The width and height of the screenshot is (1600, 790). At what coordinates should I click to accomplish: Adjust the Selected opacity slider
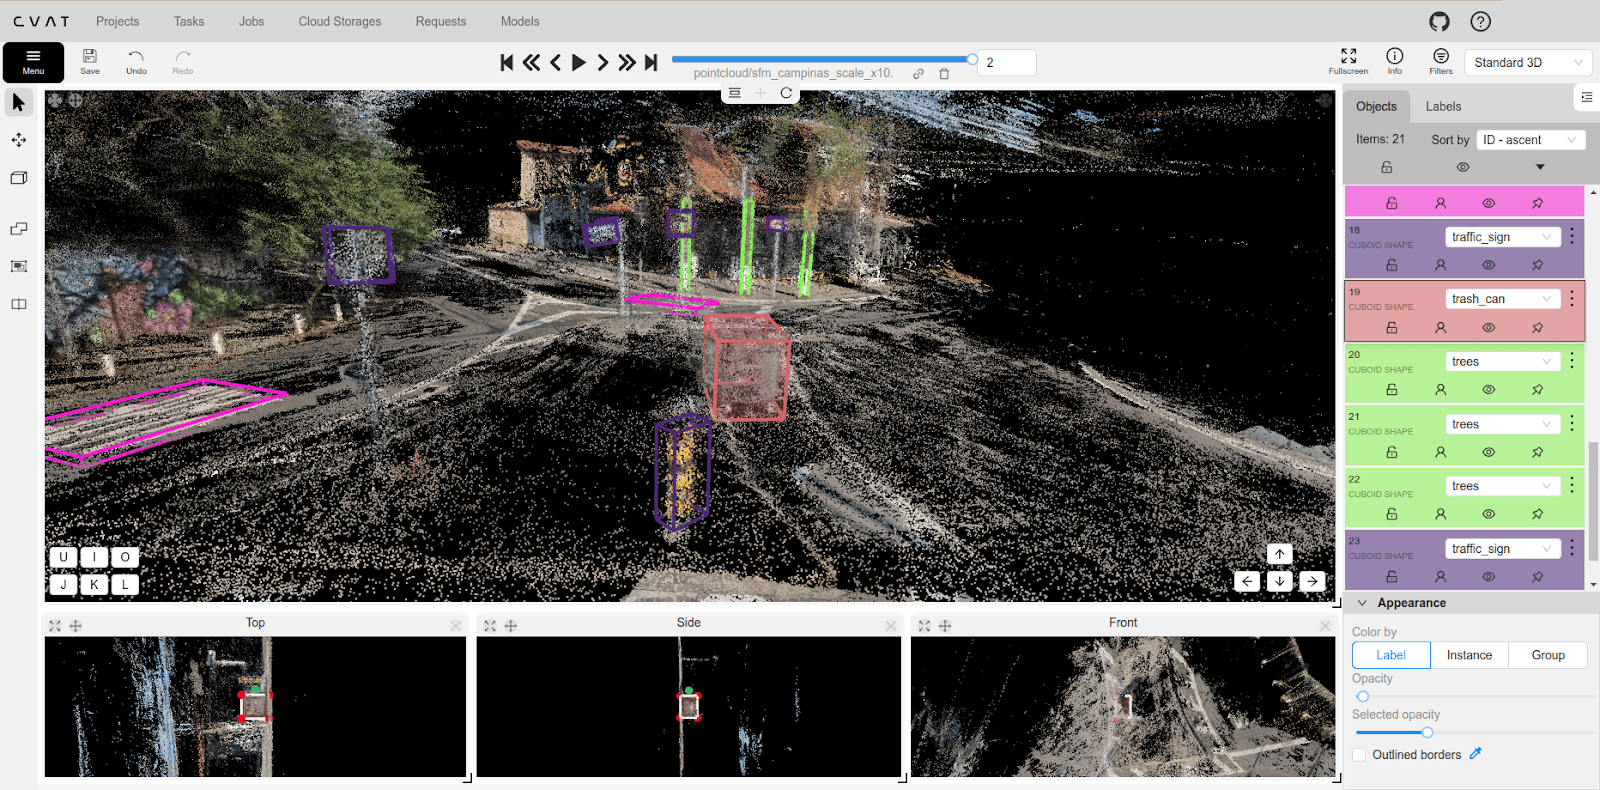pyautogui.click(x=1427, y=733)
